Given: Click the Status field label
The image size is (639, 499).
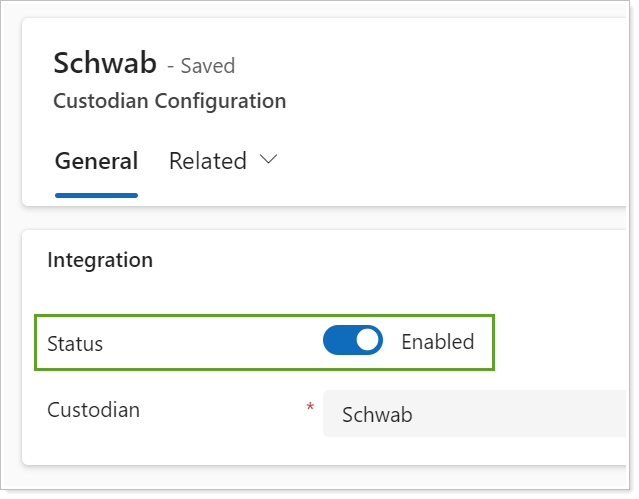Looking at the screenshot, I should 75,343.
